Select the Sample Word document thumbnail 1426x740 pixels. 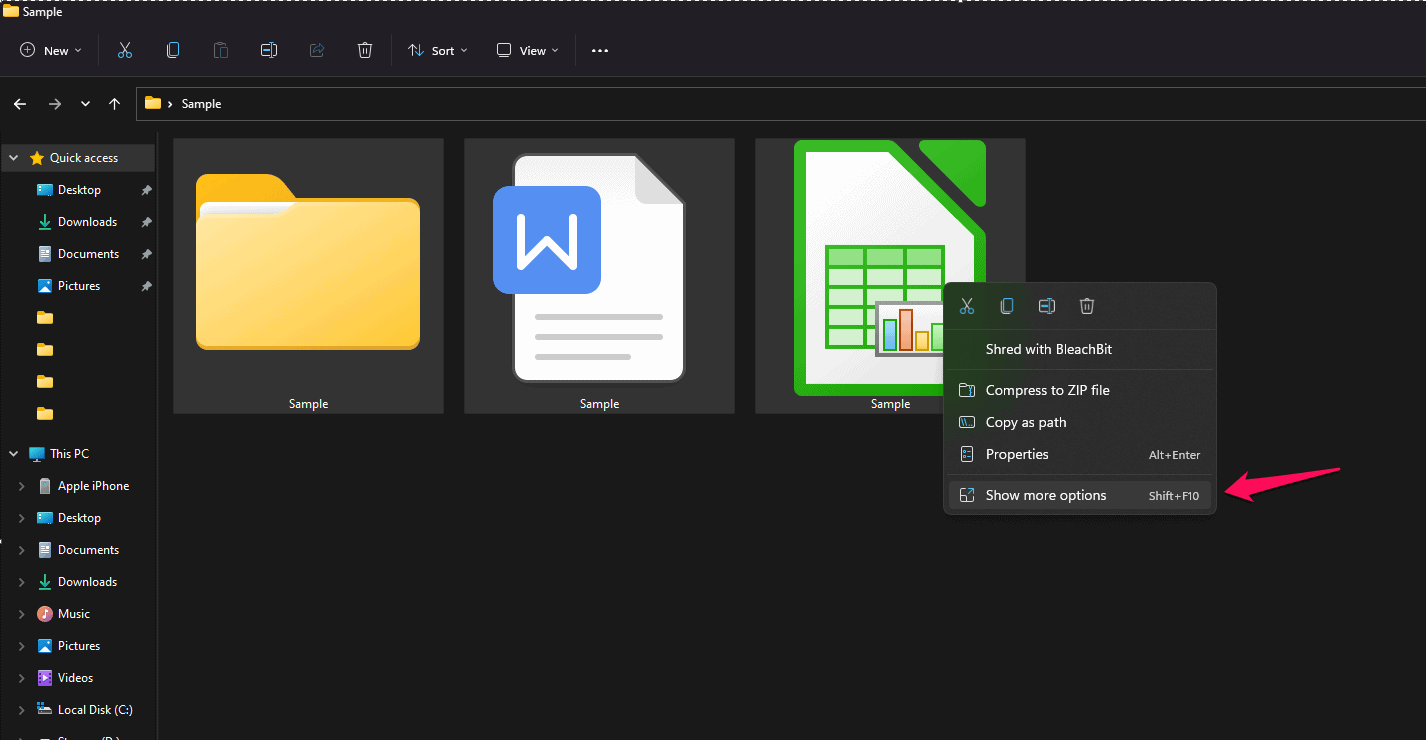coord(599,276)
